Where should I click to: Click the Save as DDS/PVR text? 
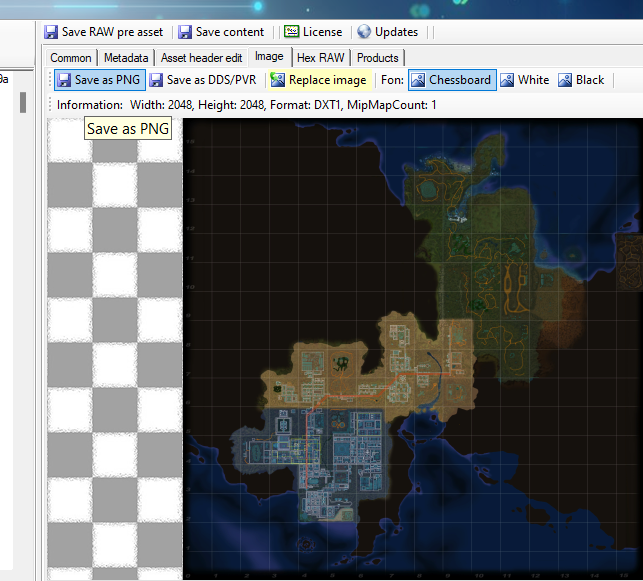coord(212,80)
